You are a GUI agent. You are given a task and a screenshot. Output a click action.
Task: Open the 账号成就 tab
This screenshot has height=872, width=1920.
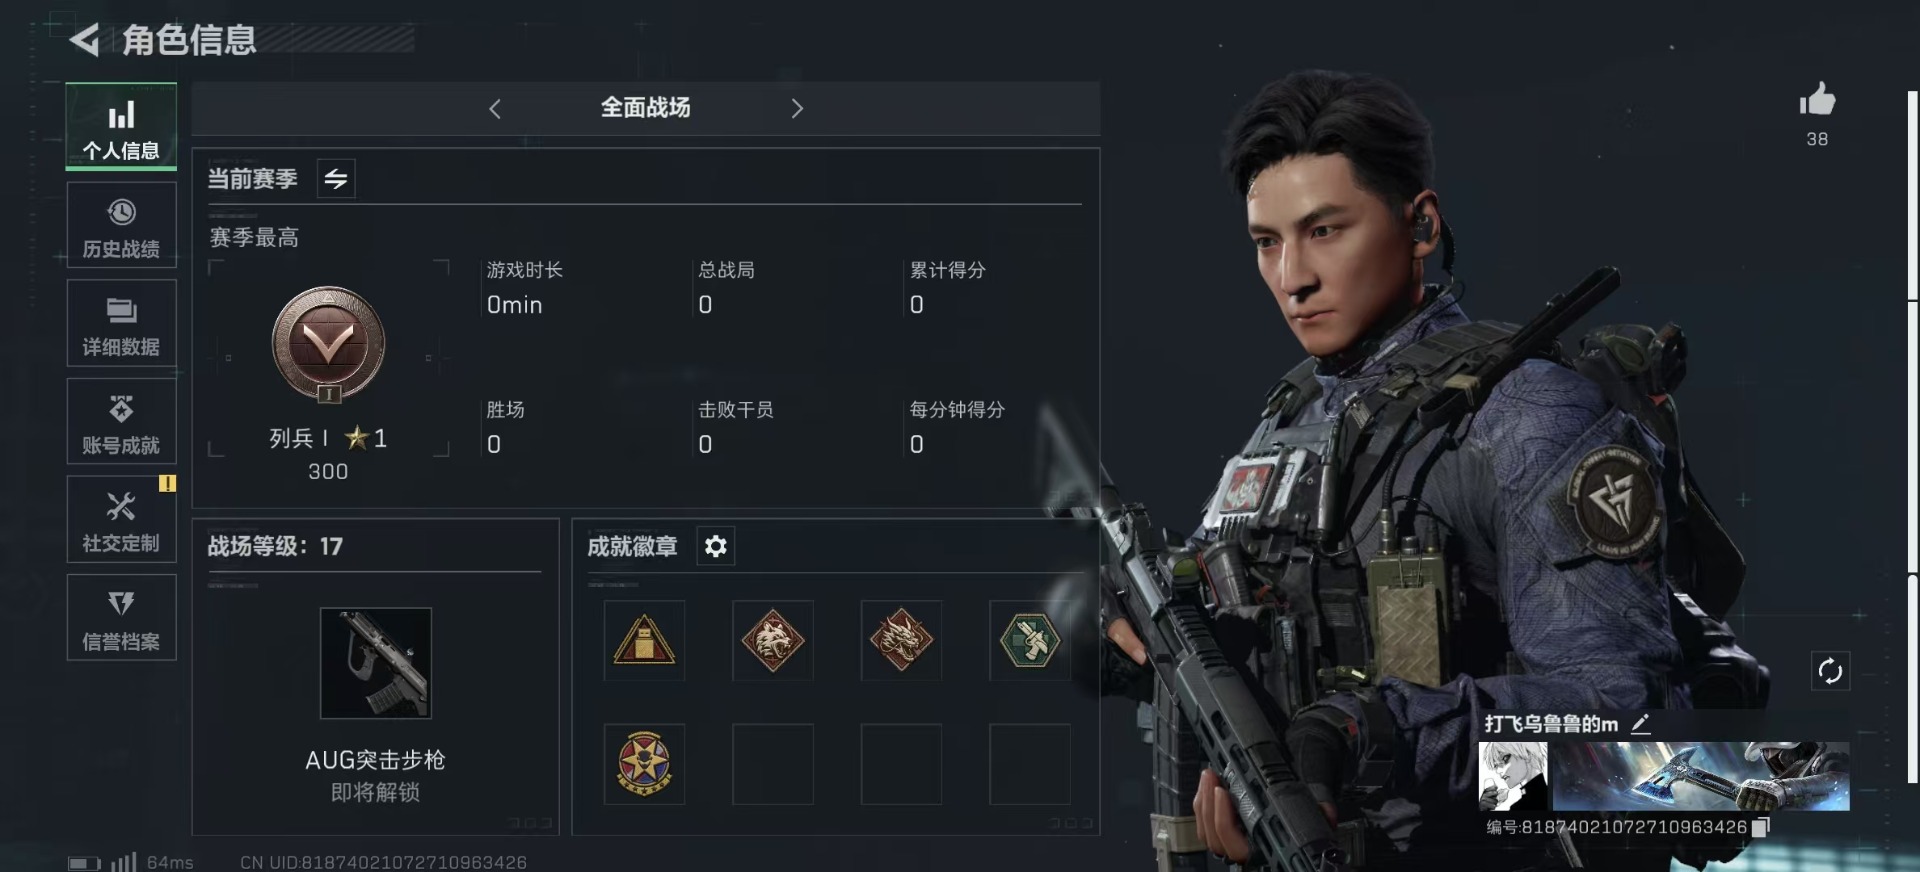(x=121, y=422)
